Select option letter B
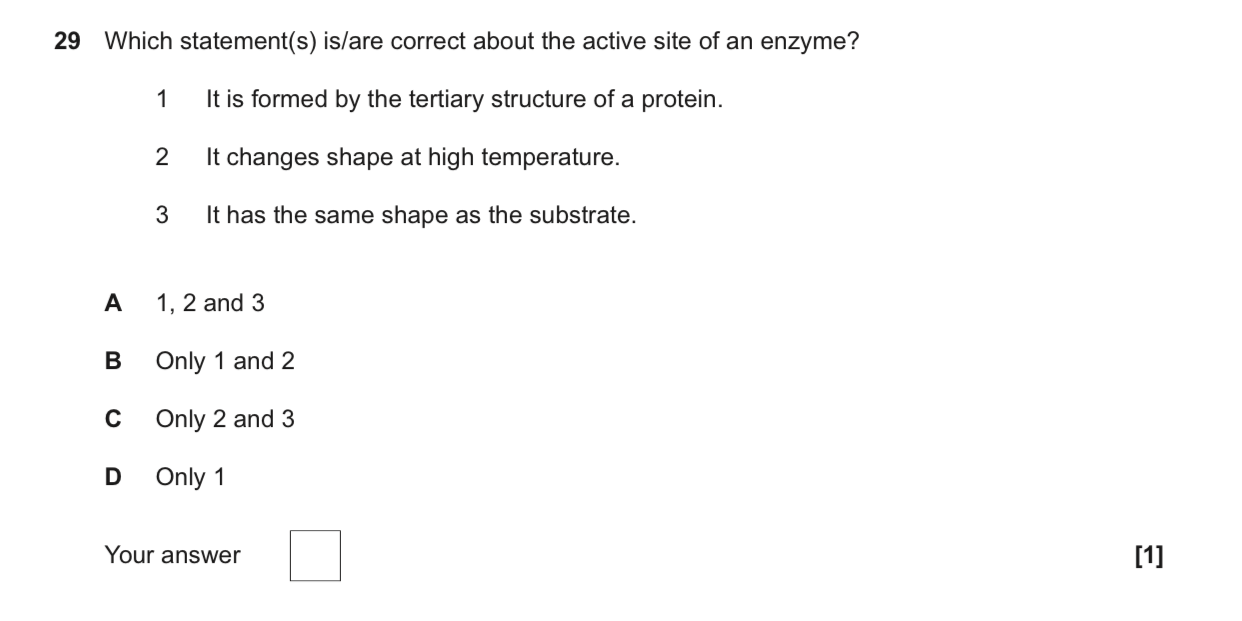The image size is (1242, 621). pyautogui.click(x=113, y=361)
